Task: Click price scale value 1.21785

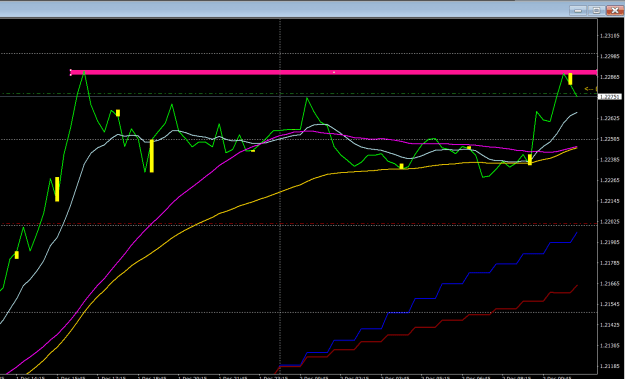Action: [610, 263]
